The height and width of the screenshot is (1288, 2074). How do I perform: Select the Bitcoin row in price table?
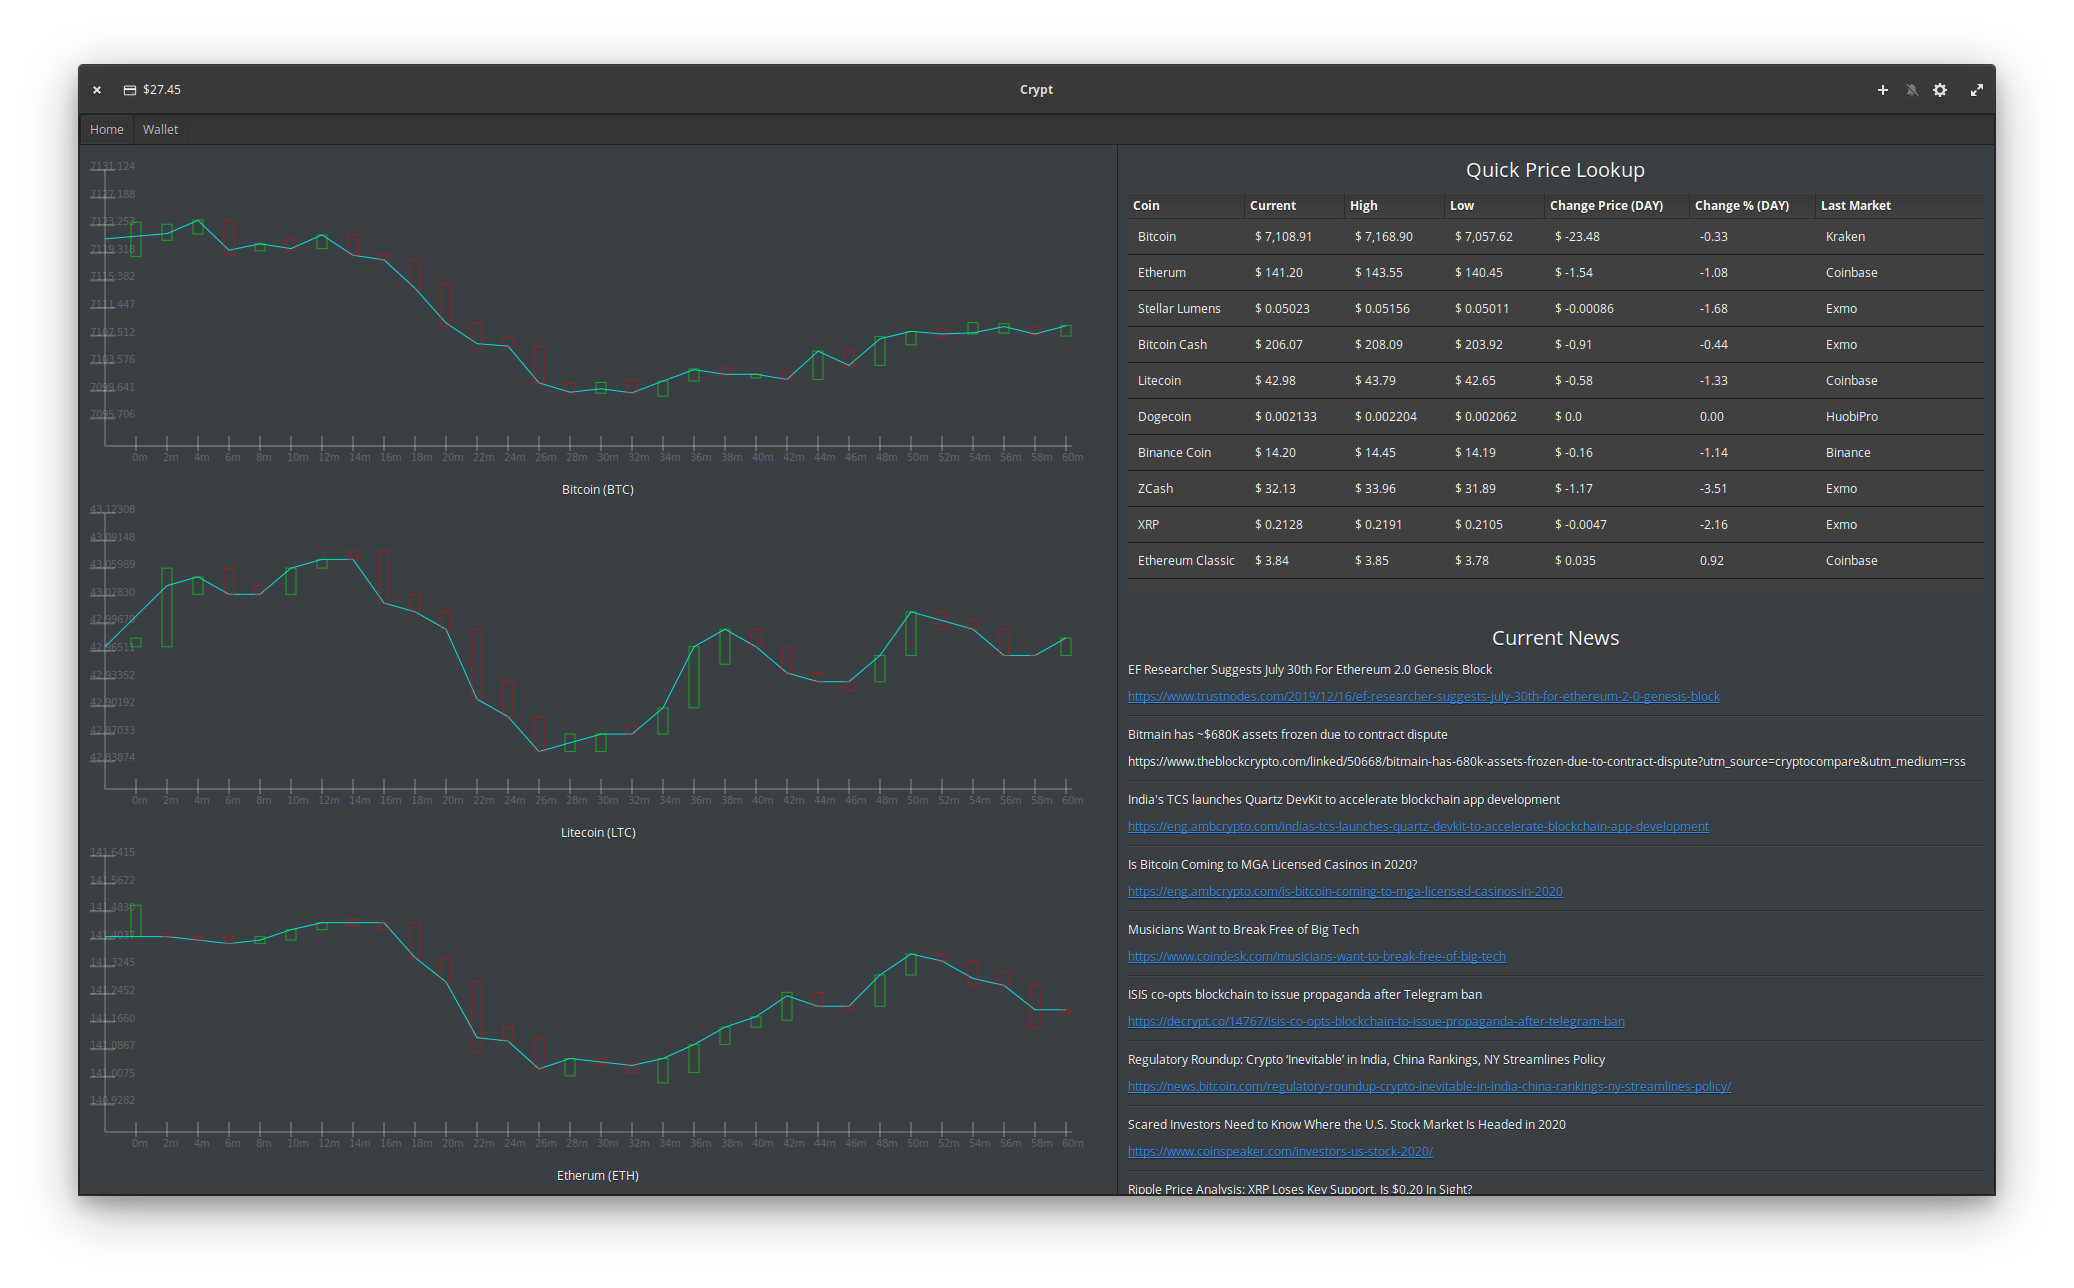pos(1555,237)
